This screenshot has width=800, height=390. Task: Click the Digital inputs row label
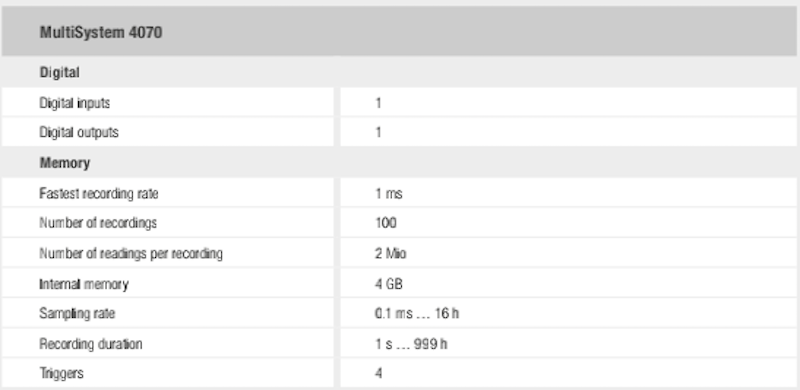pos(74,103)
